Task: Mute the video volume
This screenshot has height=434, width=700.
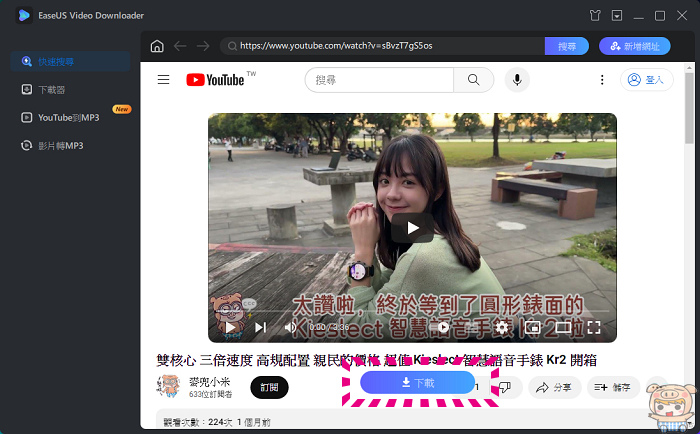Action: pos(291,327)
